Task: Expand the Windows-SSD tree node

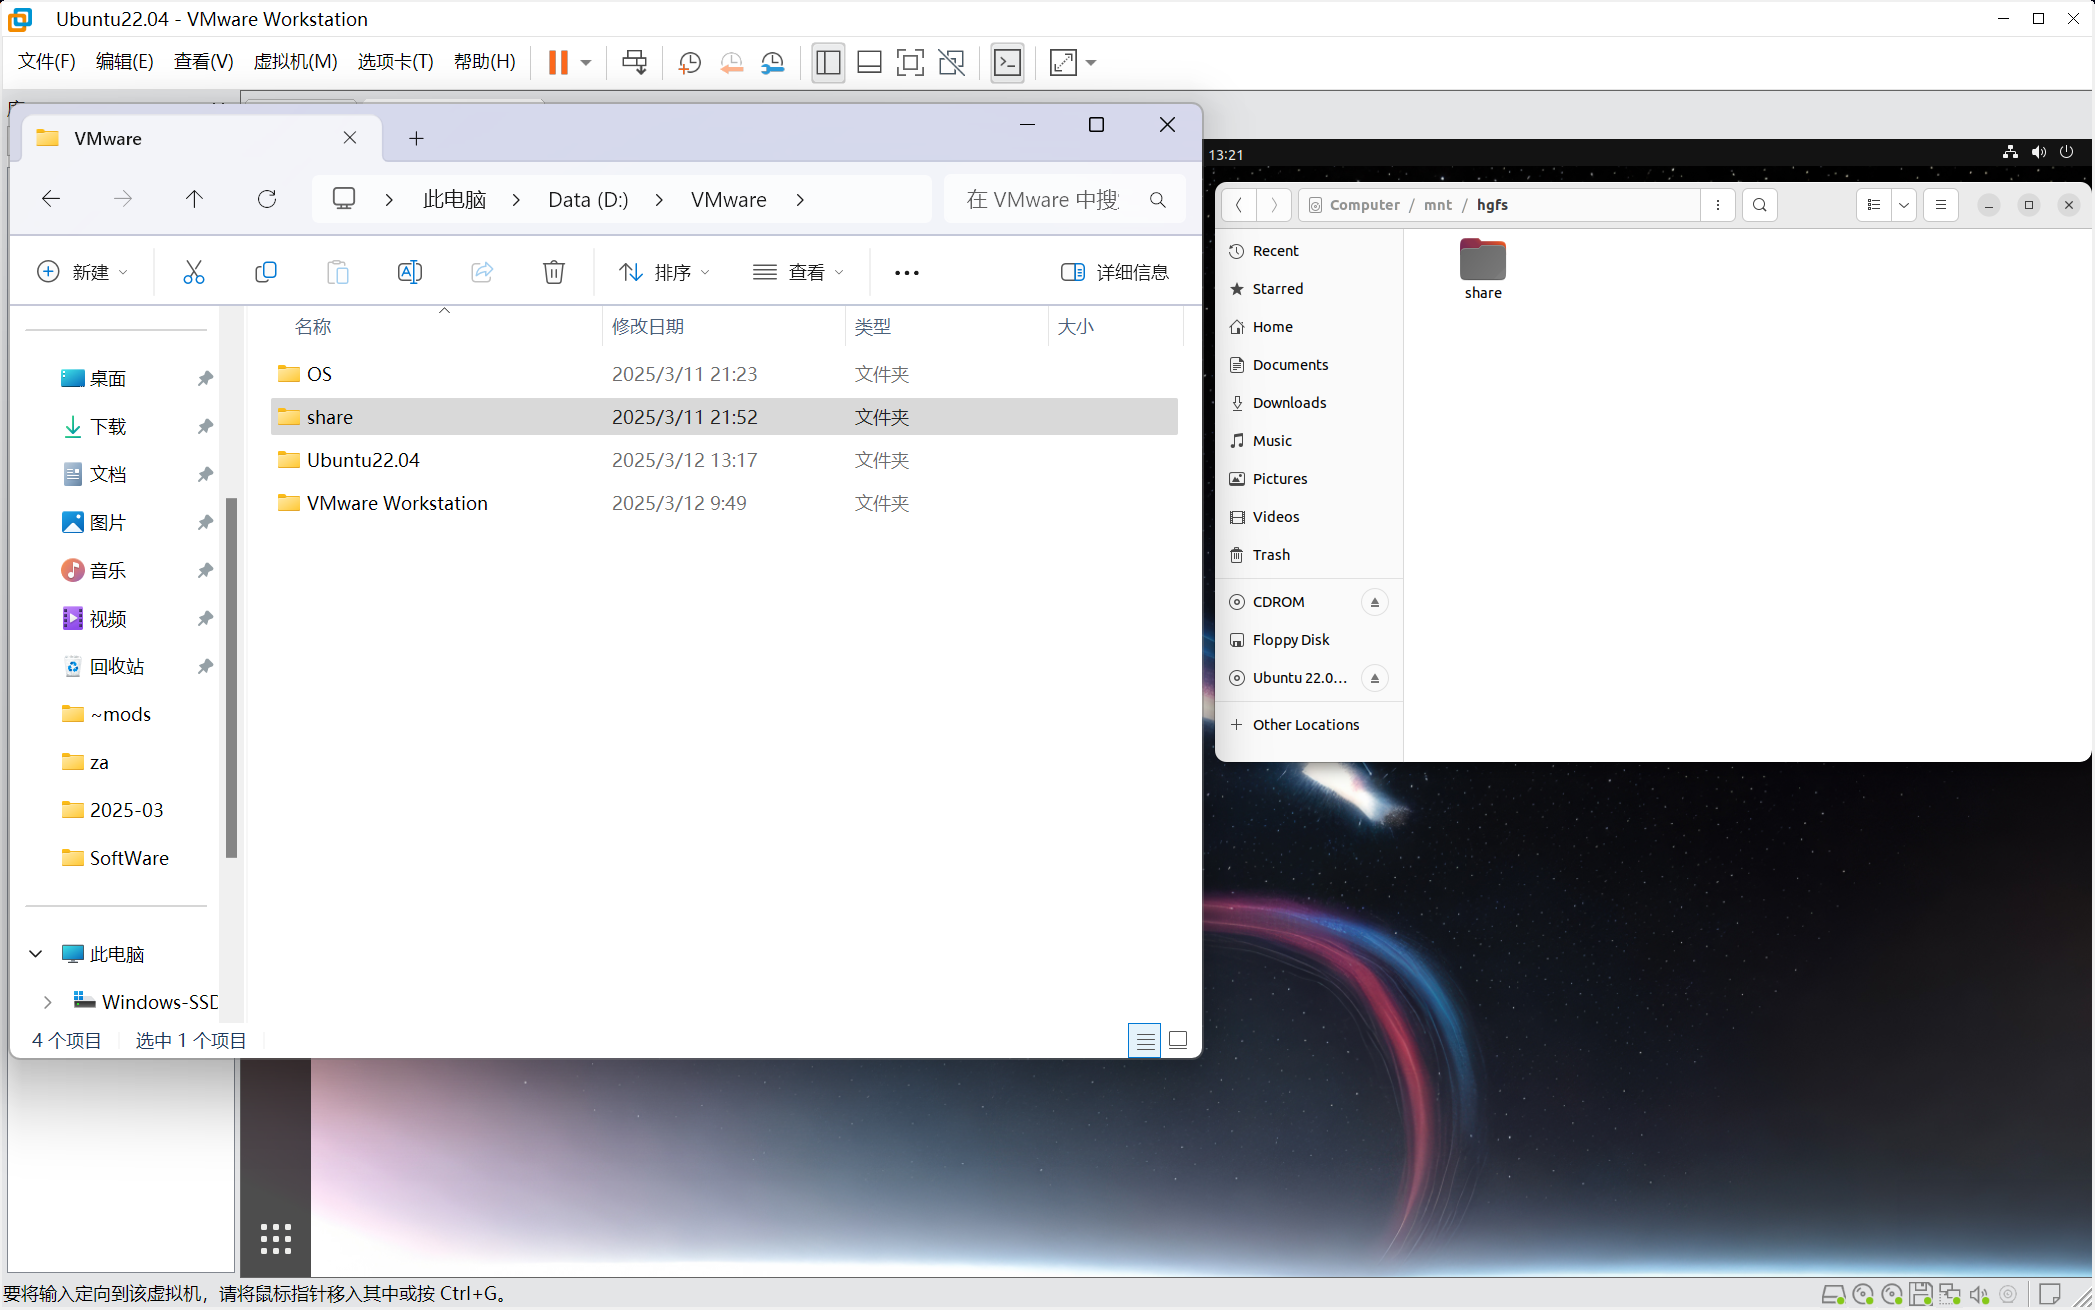Action: point(47,1002)
